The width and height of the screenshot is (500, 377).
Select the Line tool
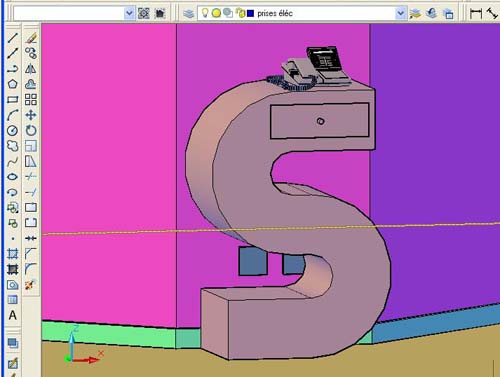coord(13,38)
